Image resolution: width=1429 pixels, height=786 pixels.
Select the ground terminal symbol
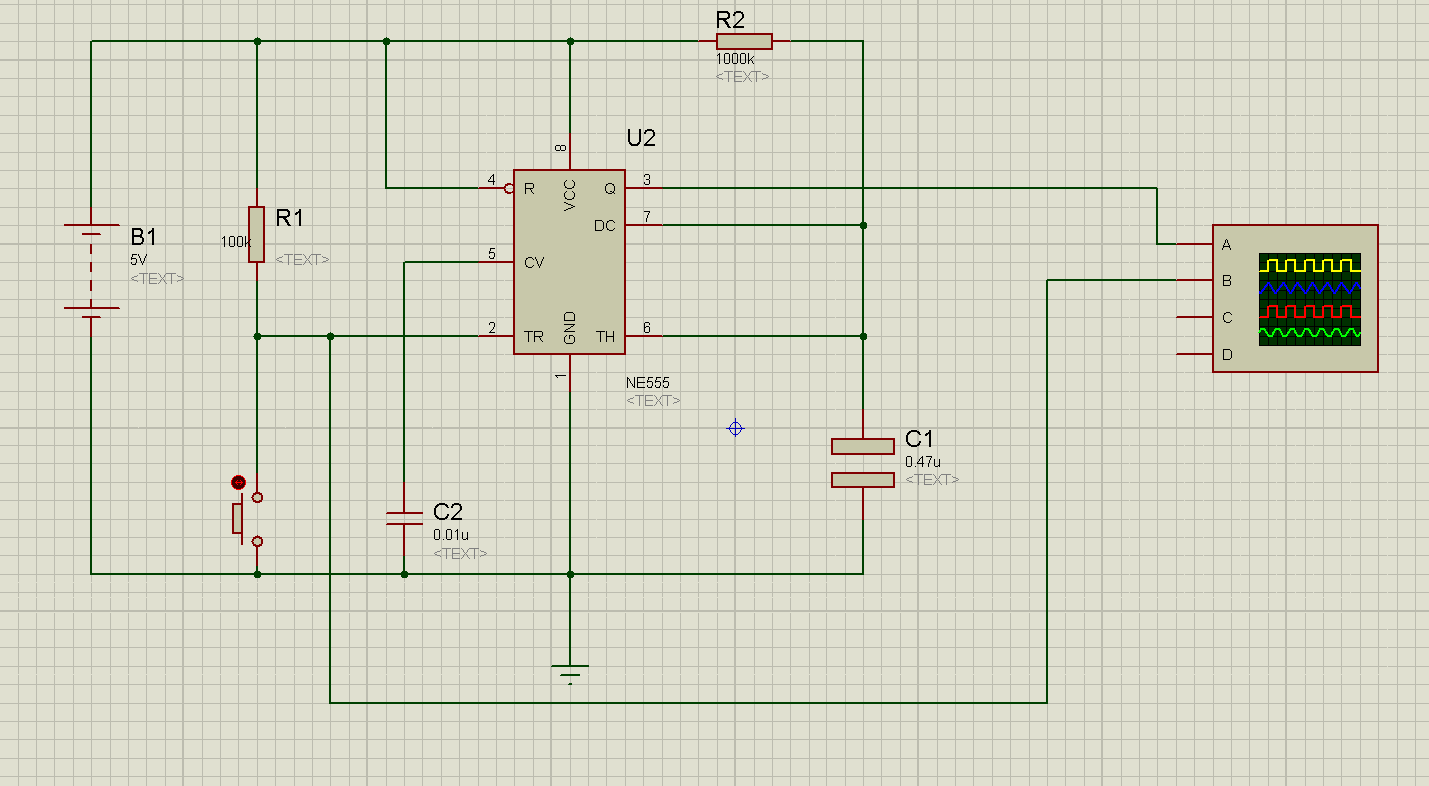point(570,672)
